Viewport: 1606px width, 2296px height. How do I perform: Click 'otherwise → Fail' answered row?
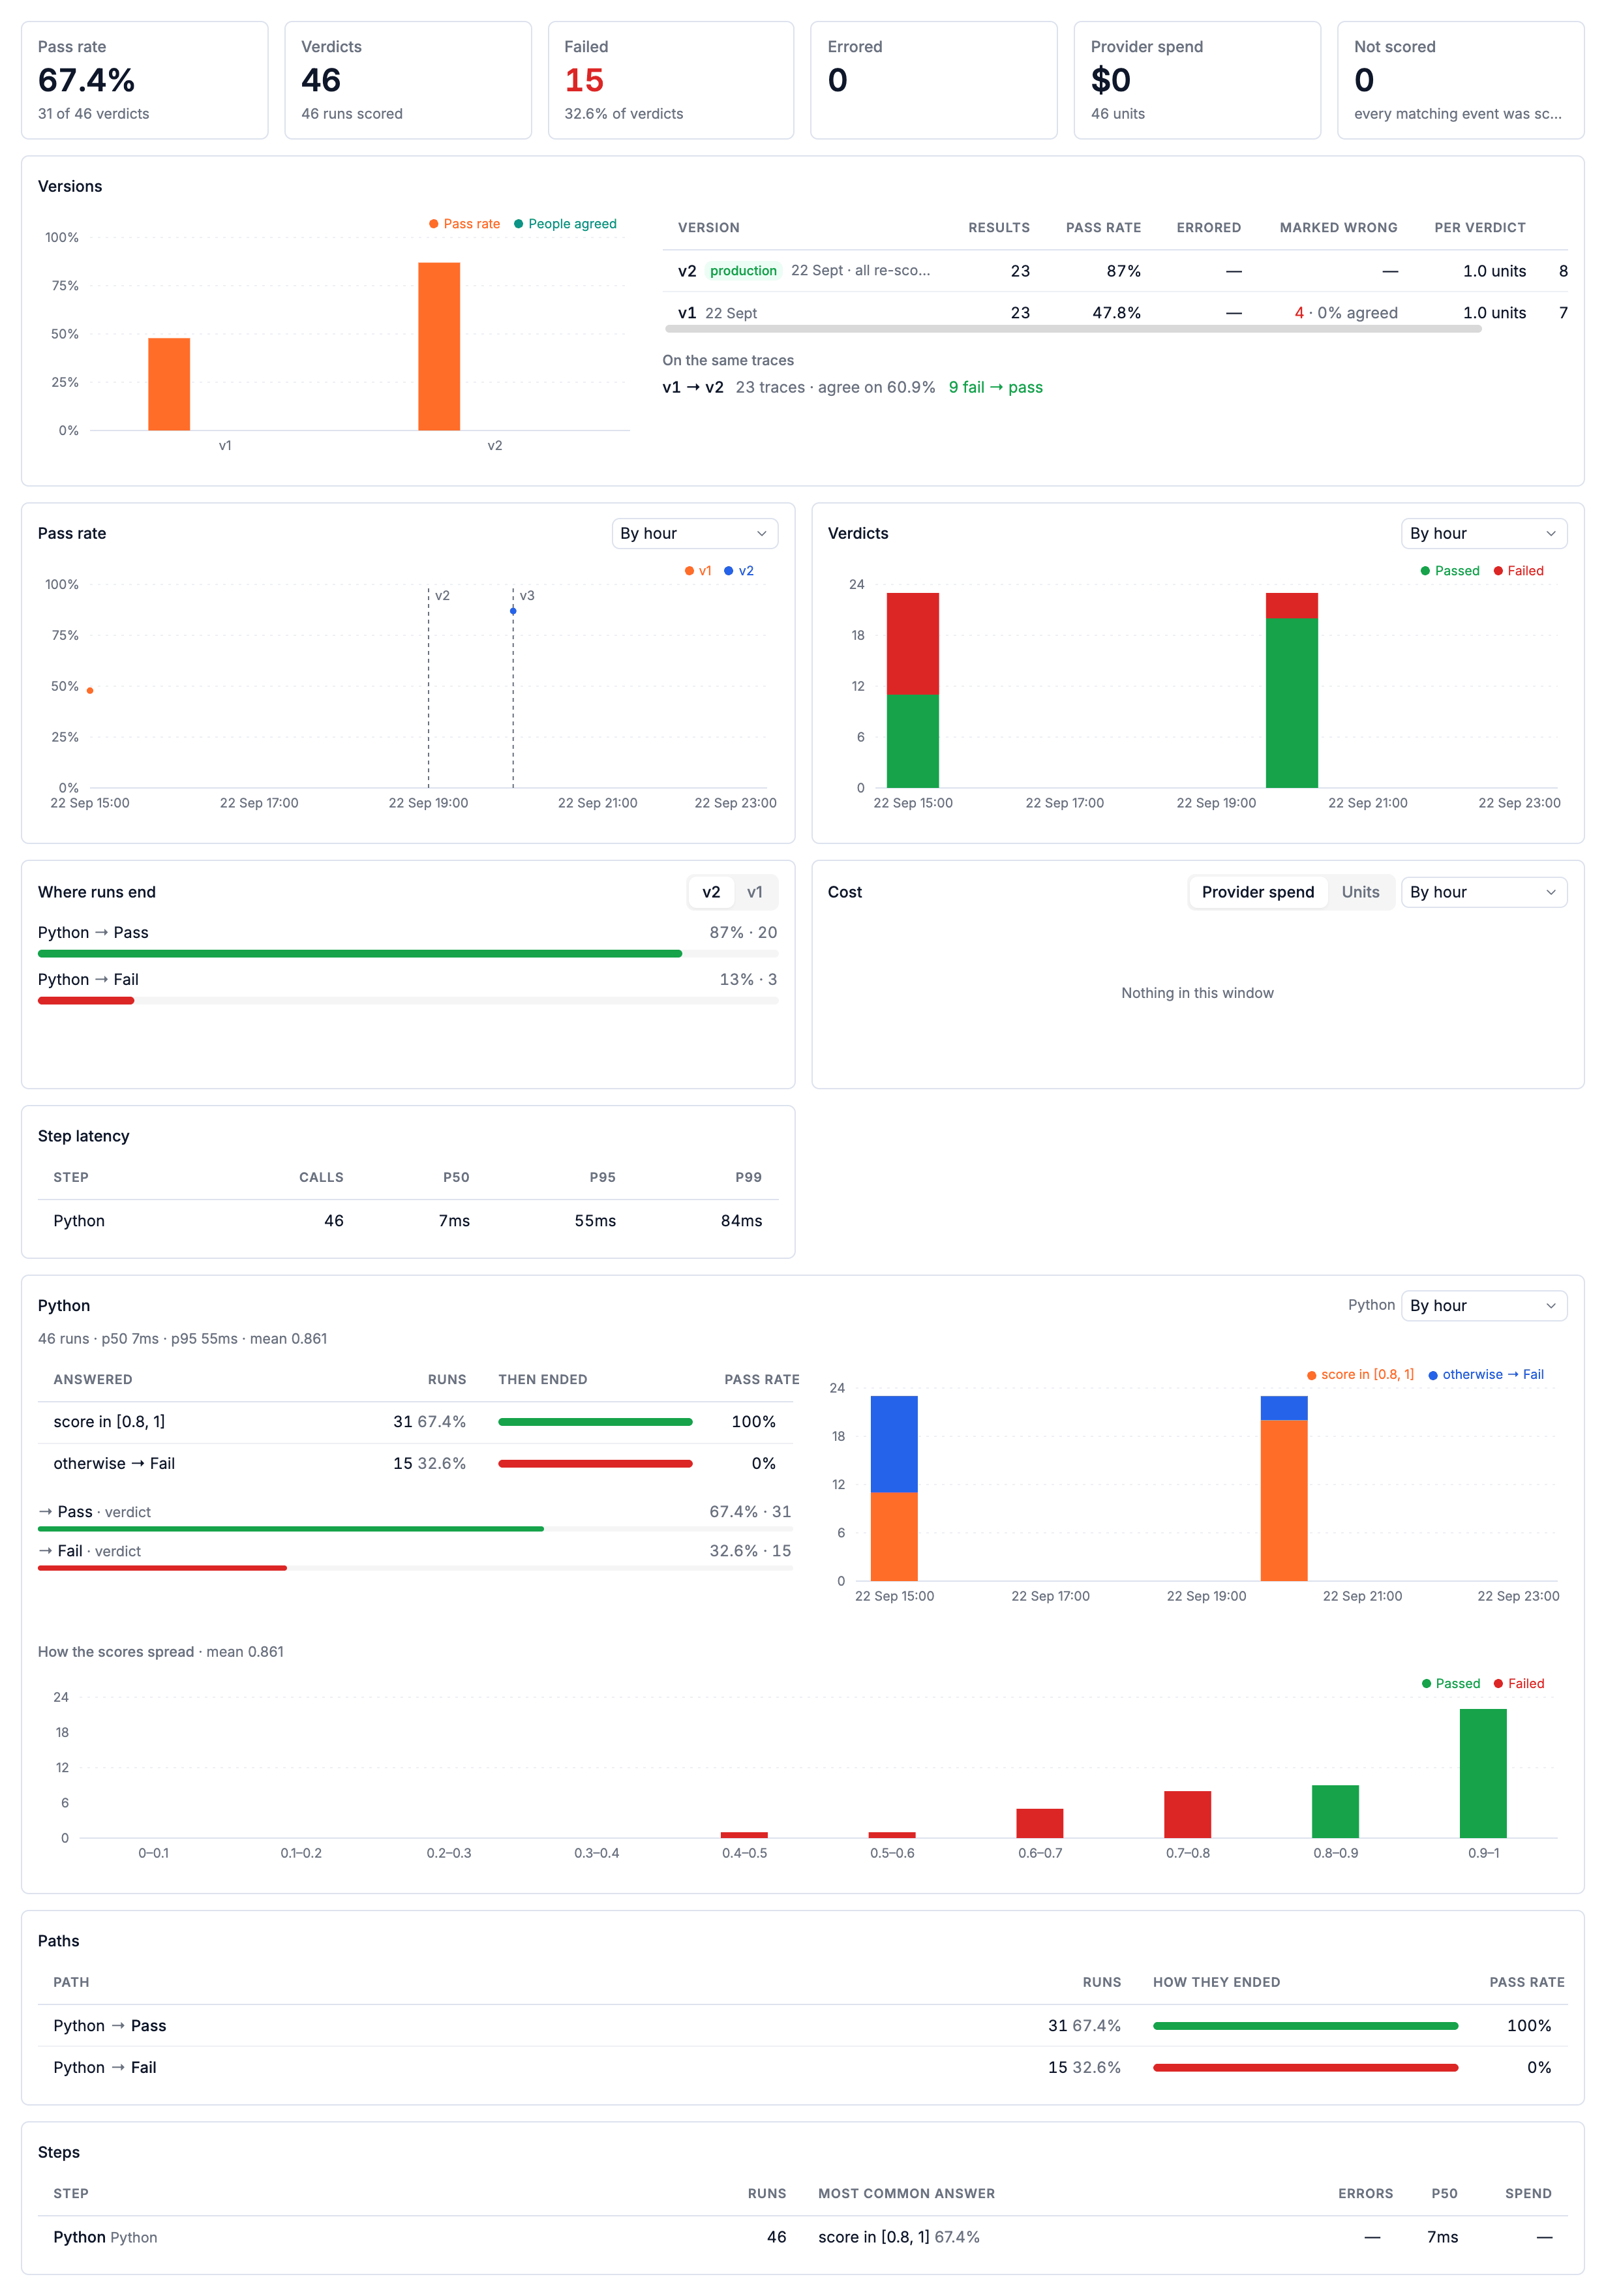(x=416, y=1463)
